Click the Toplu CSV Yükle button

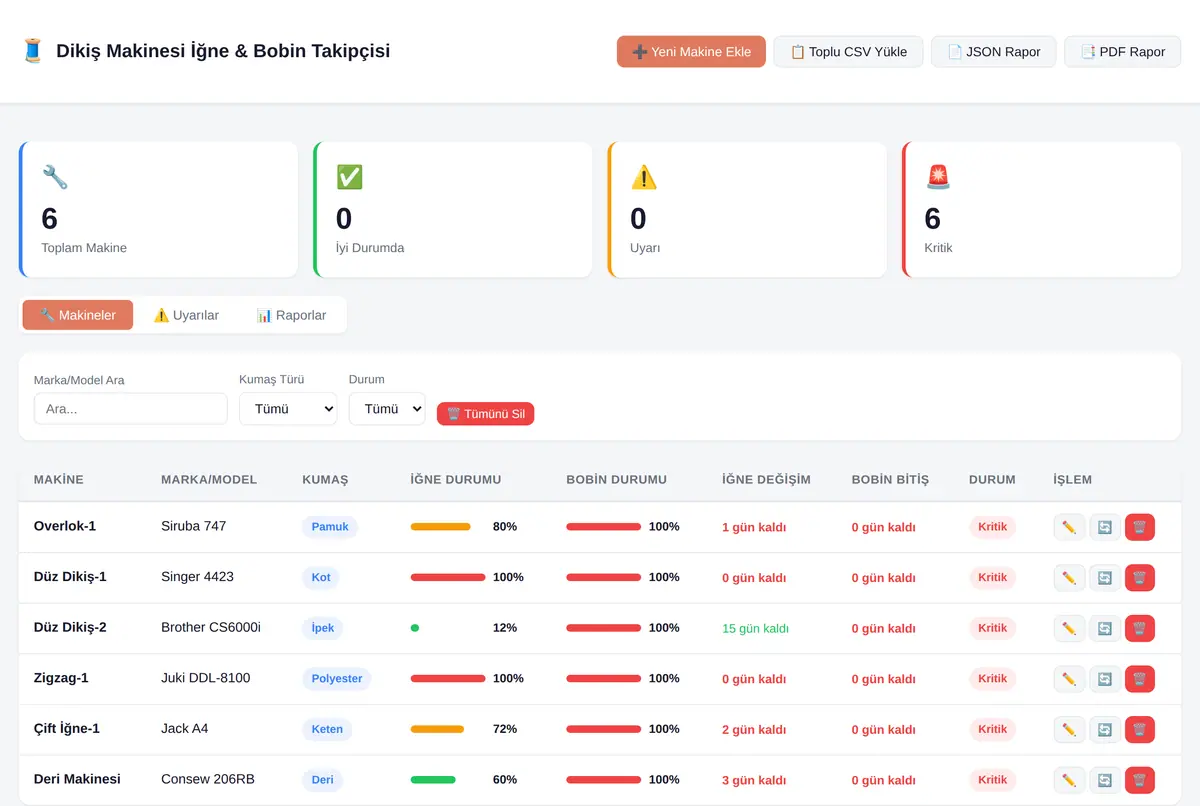[848, 52]
